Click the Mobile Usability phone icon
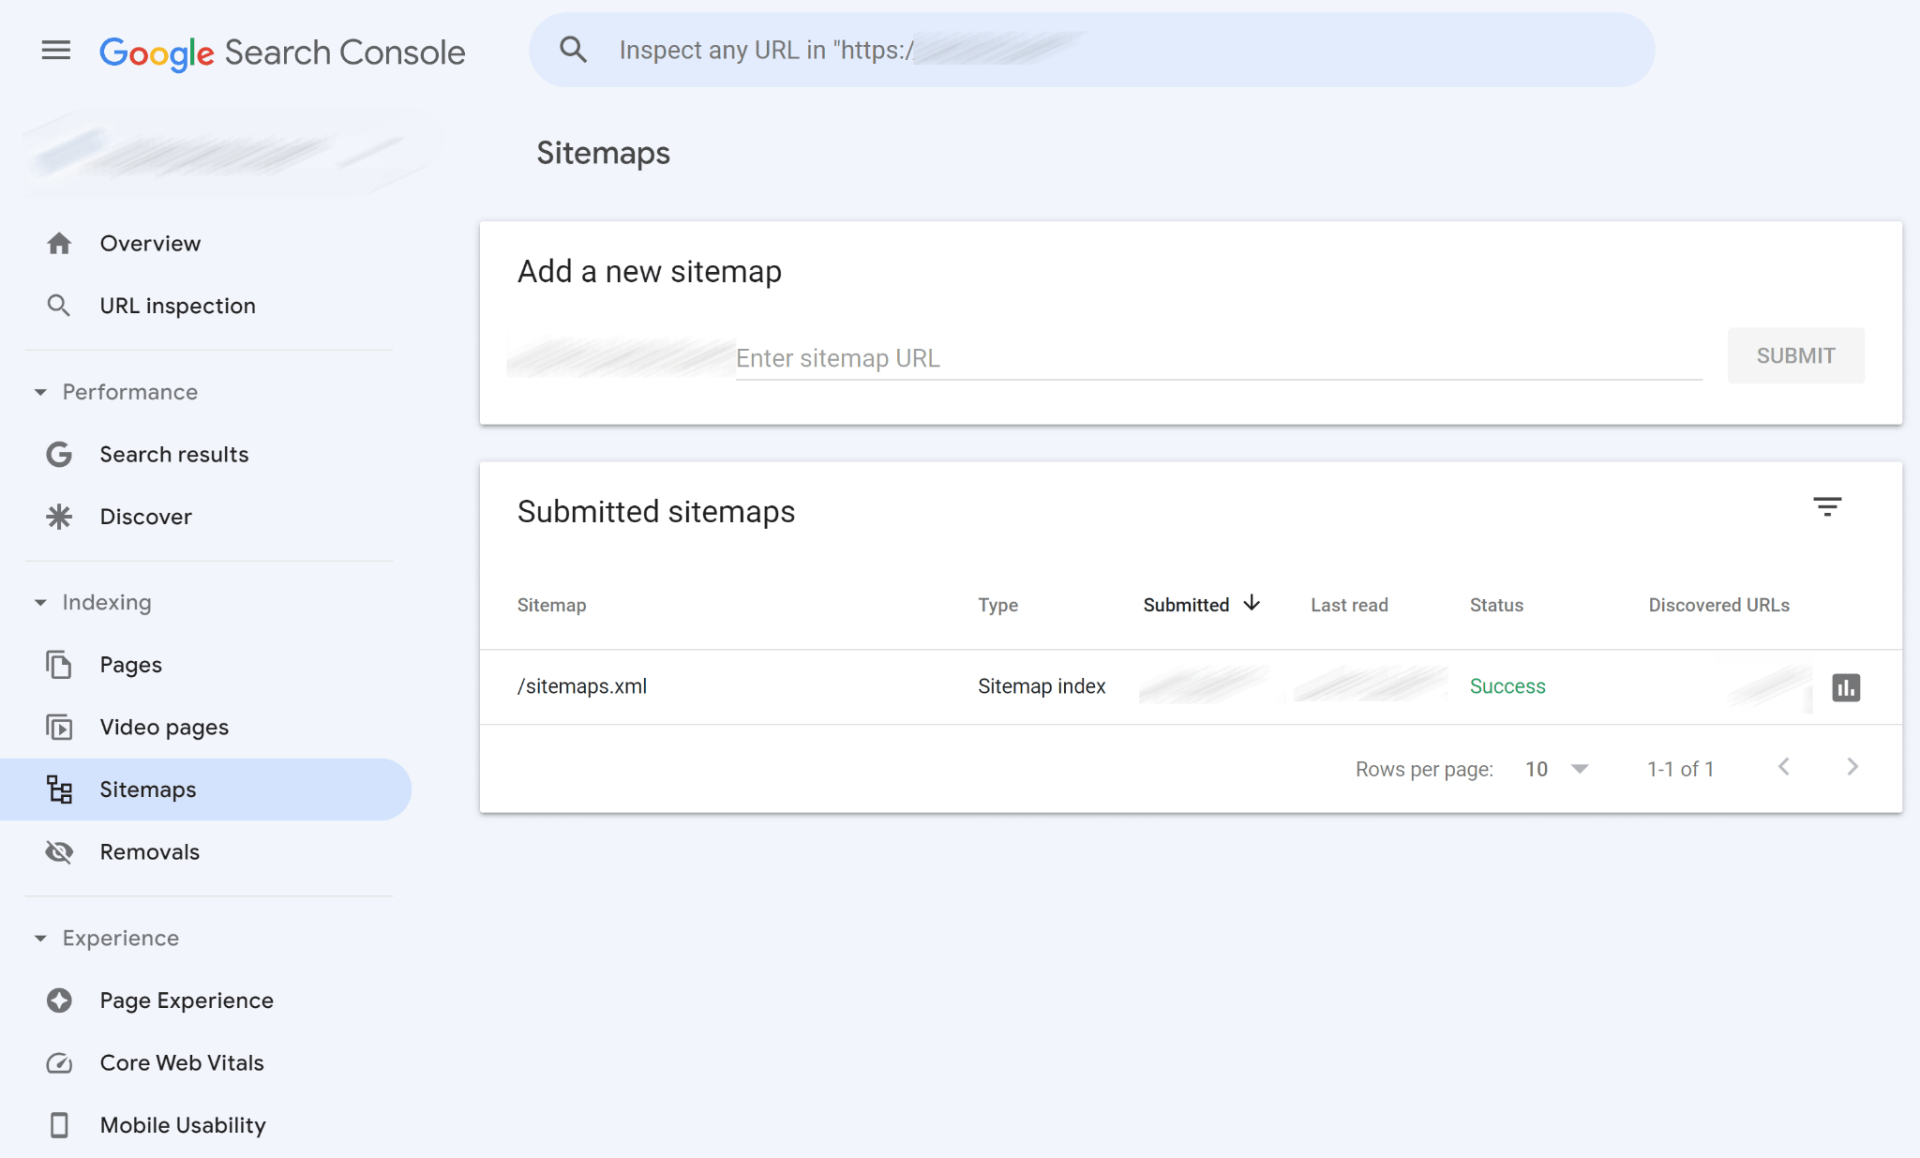The height and width of the screenshot is (1158, 1920). click(x=59, y=1125)
